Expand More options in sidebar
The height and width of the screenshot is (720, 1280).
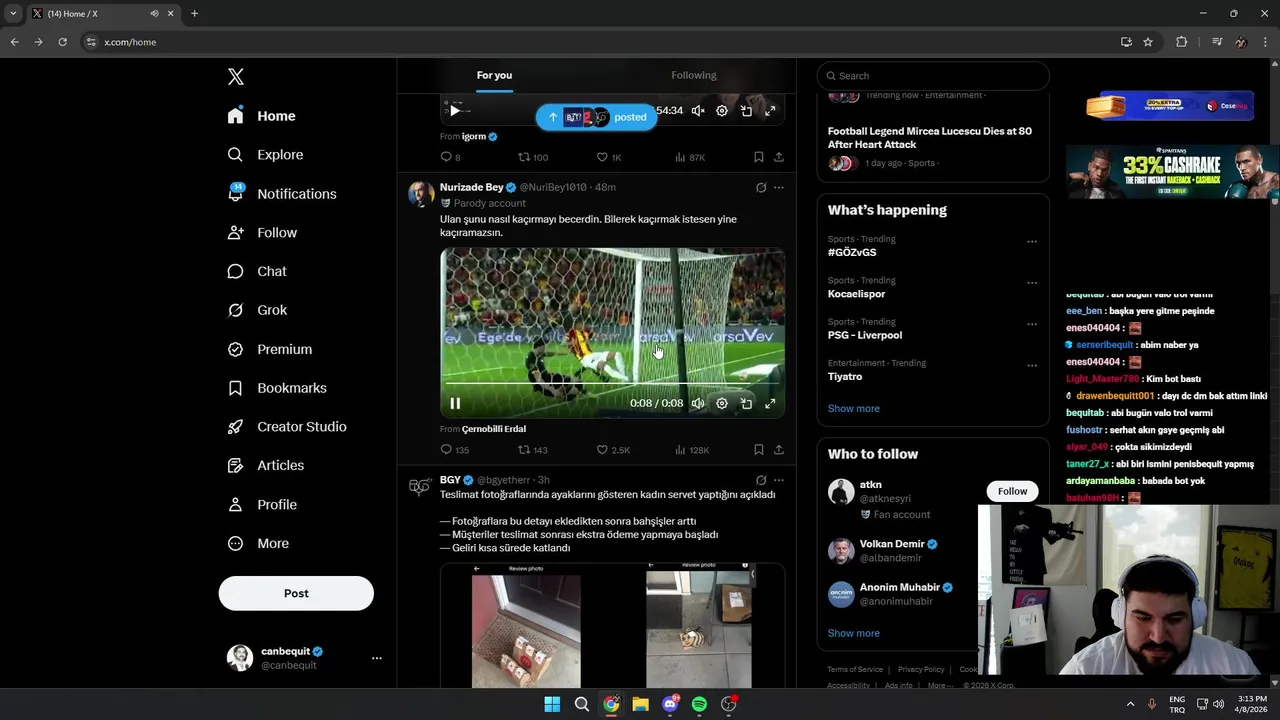click(259, 544)
